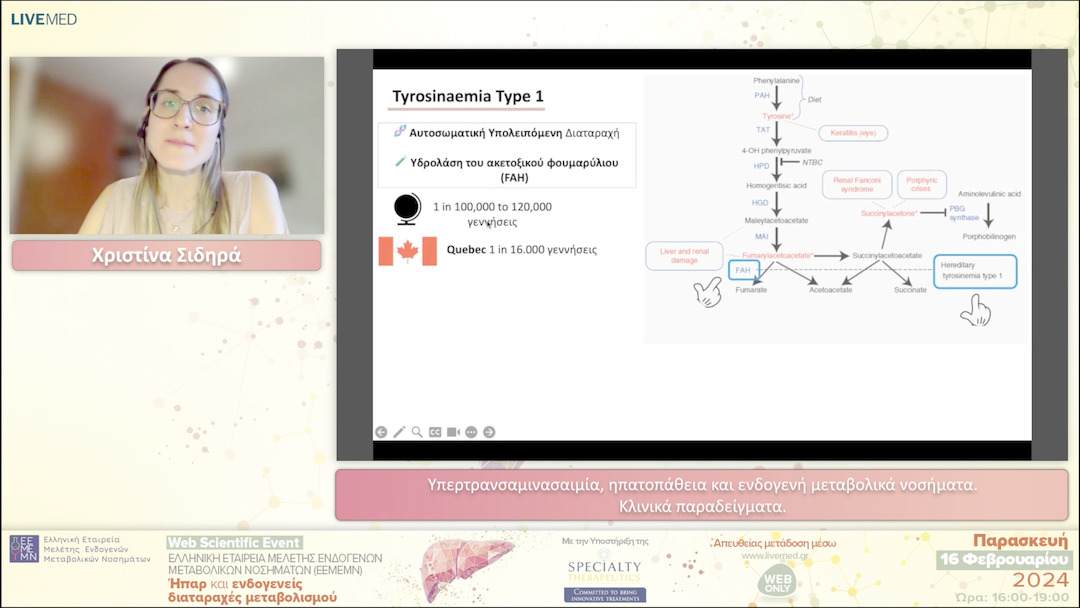
Task: Click the liver illustration in the footer
Action: (x=466, y=568)
